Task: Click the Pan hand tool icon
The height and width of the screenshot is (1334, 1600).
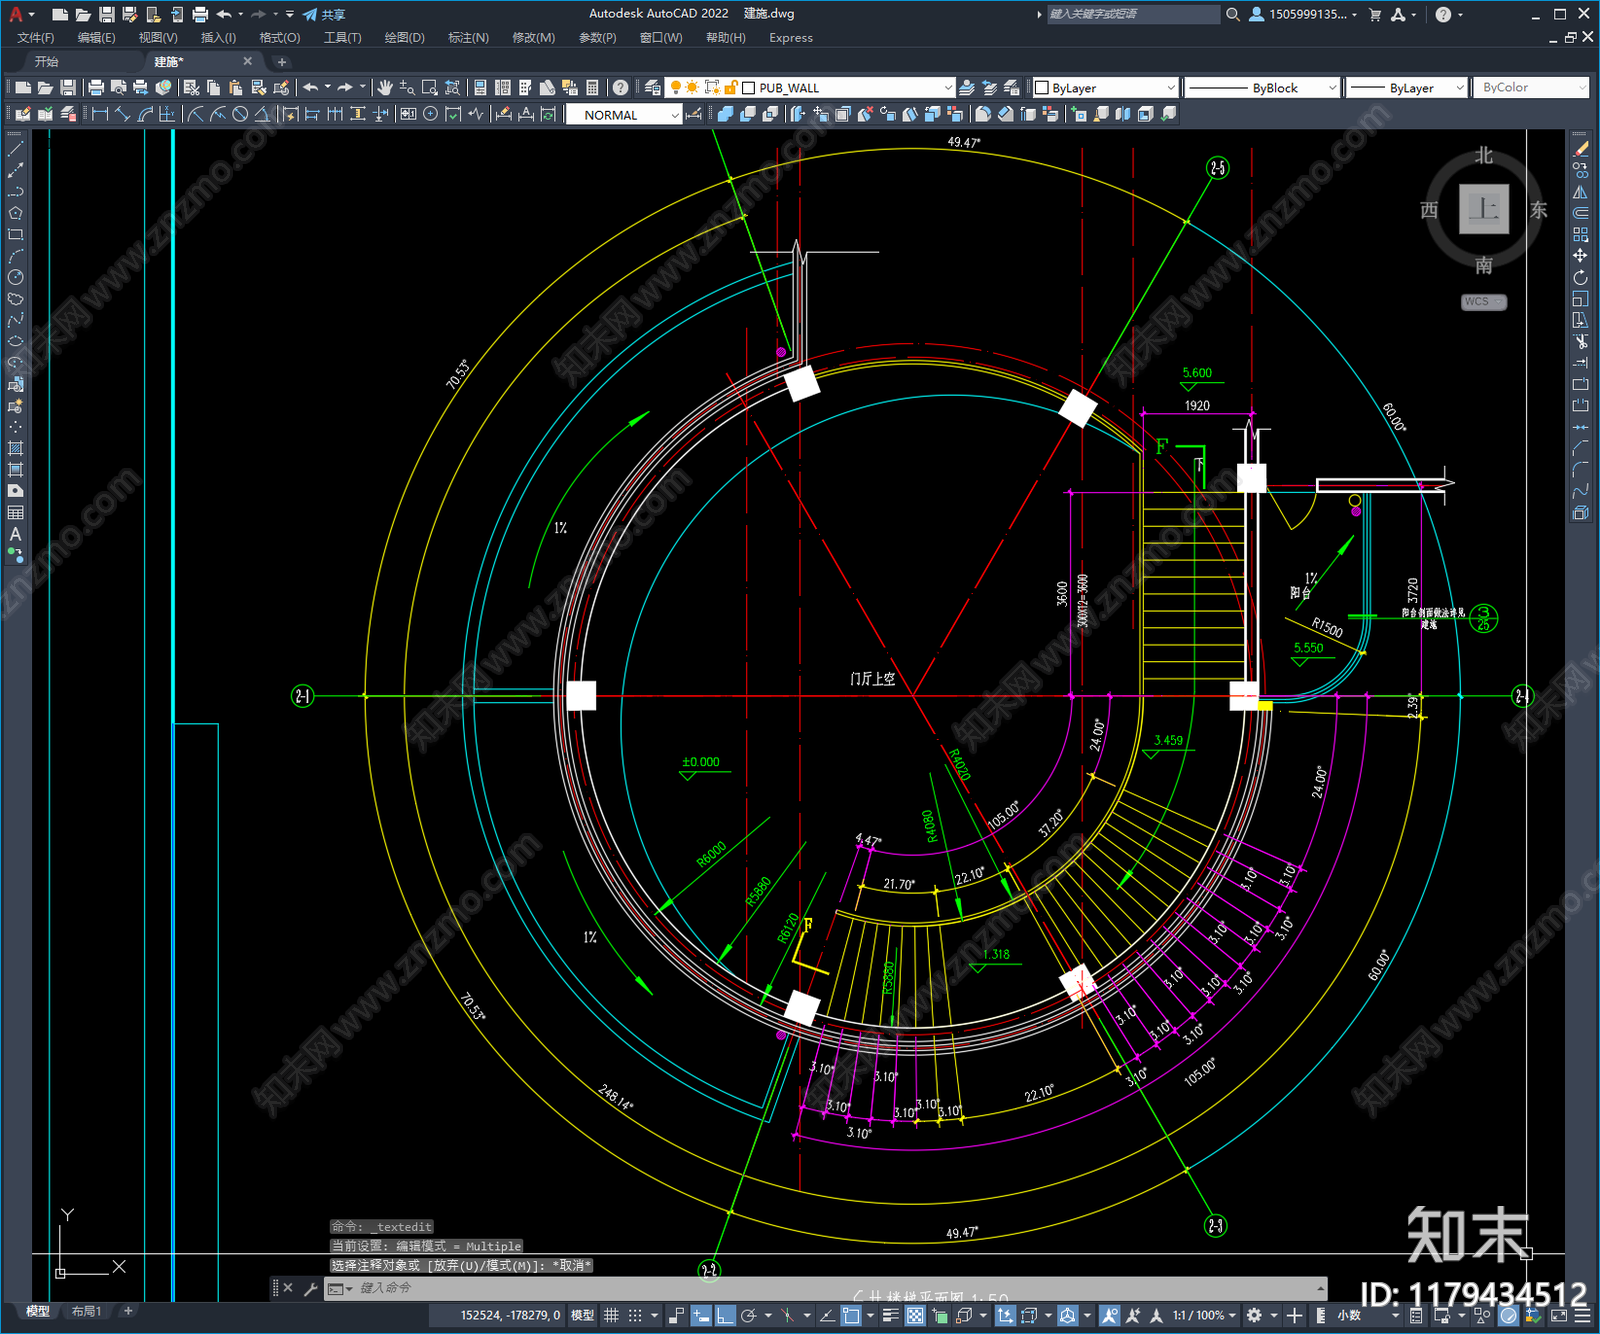Action: pyautogui.click(x=385, y=88)
